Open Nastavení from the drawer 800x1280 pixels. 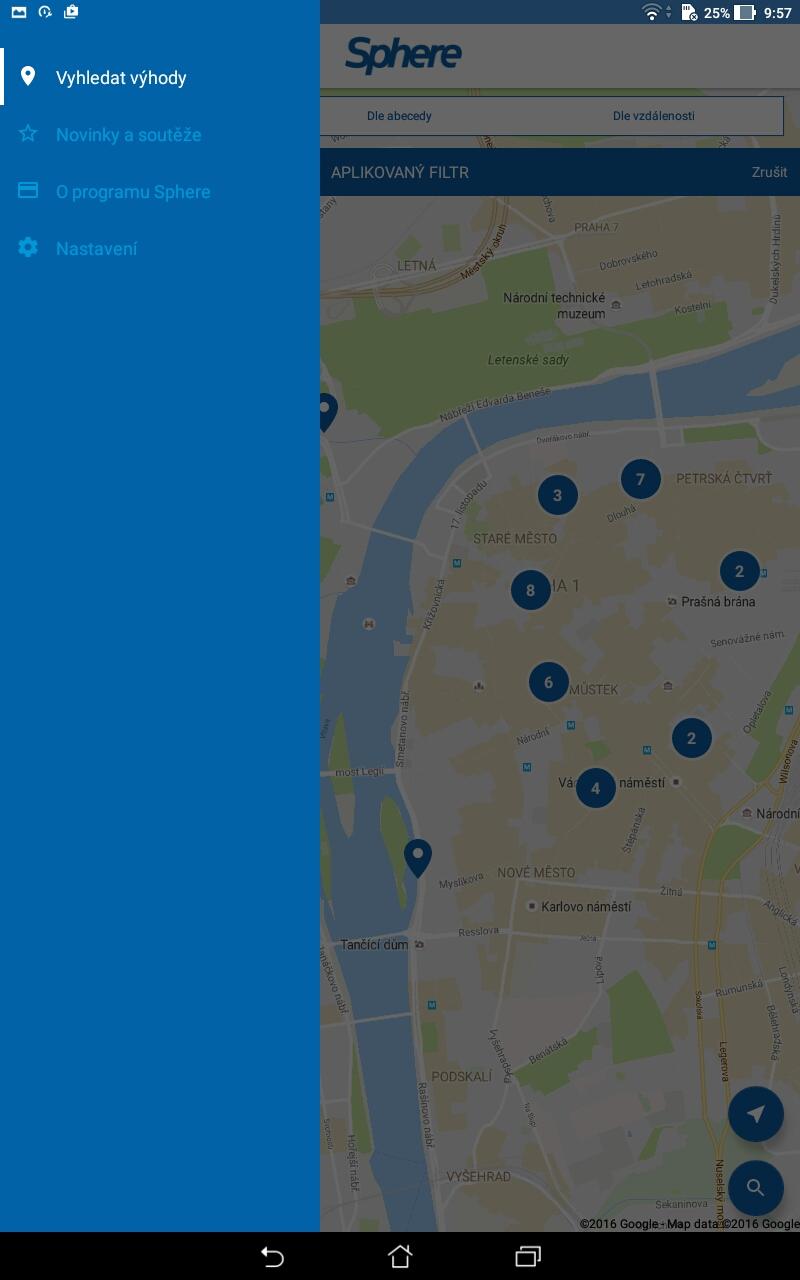[x=160, y=248]
